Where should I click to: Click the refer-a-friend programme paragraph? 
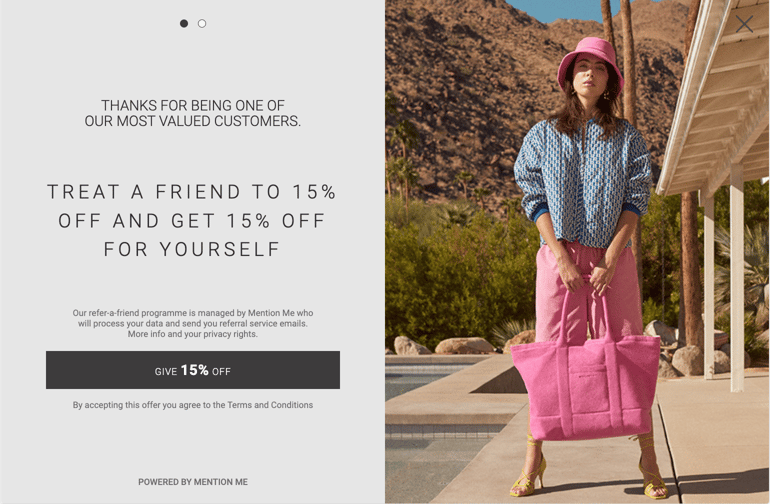click(x=192, y=323)
